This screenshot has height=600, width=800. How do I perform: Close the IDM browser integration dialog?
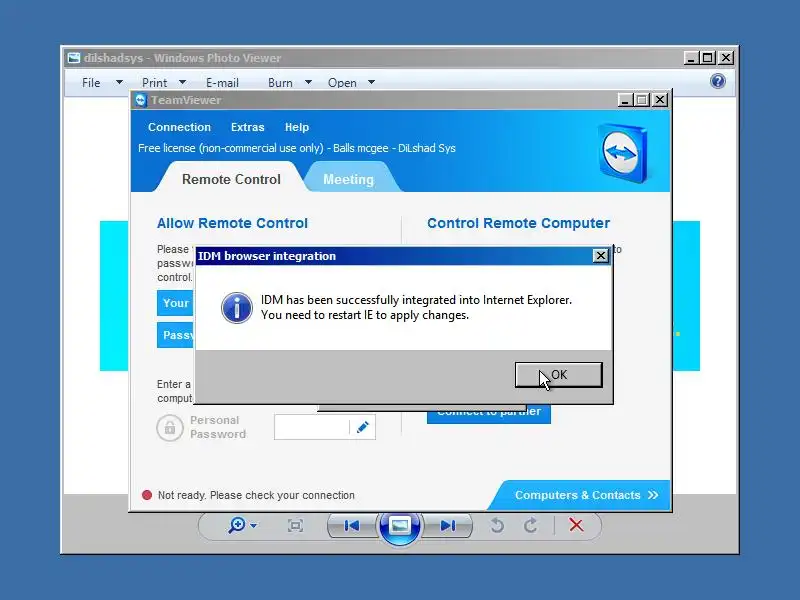coord(601,256)
